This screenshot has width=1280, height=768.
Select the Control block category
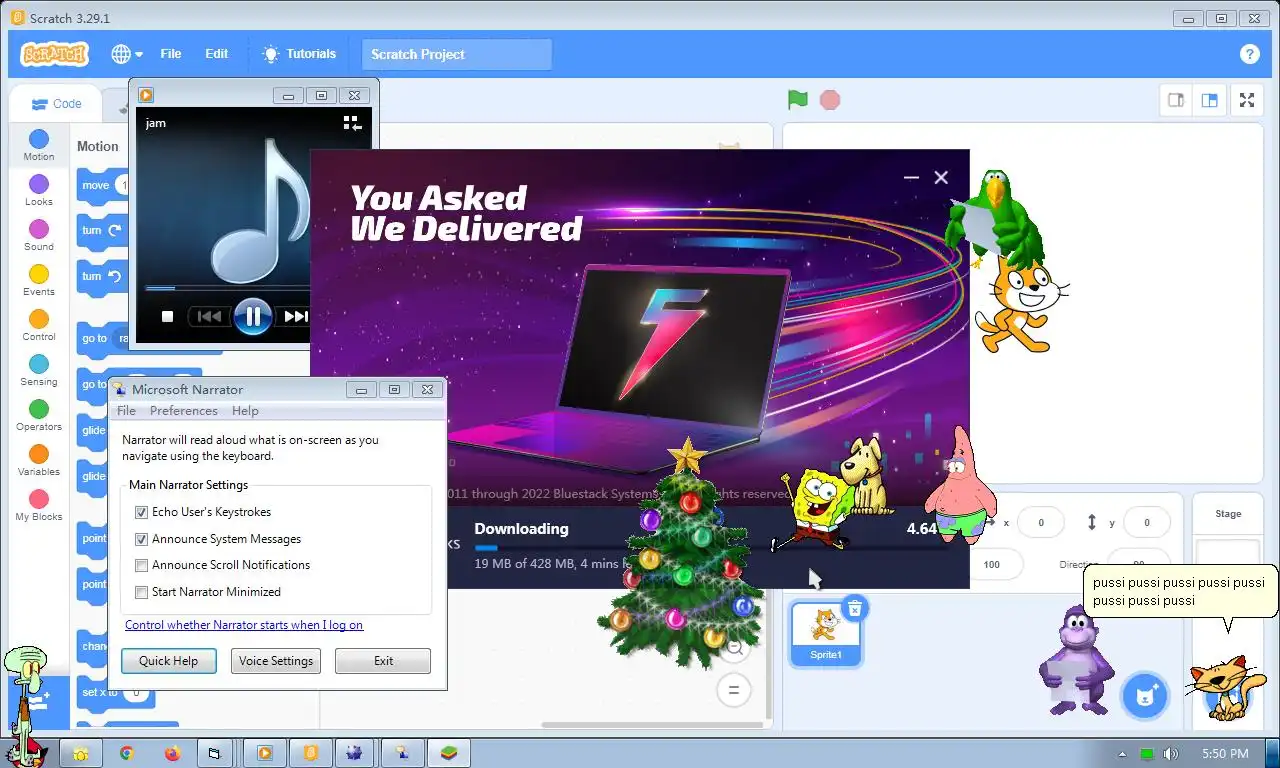(x=39, y=326)
